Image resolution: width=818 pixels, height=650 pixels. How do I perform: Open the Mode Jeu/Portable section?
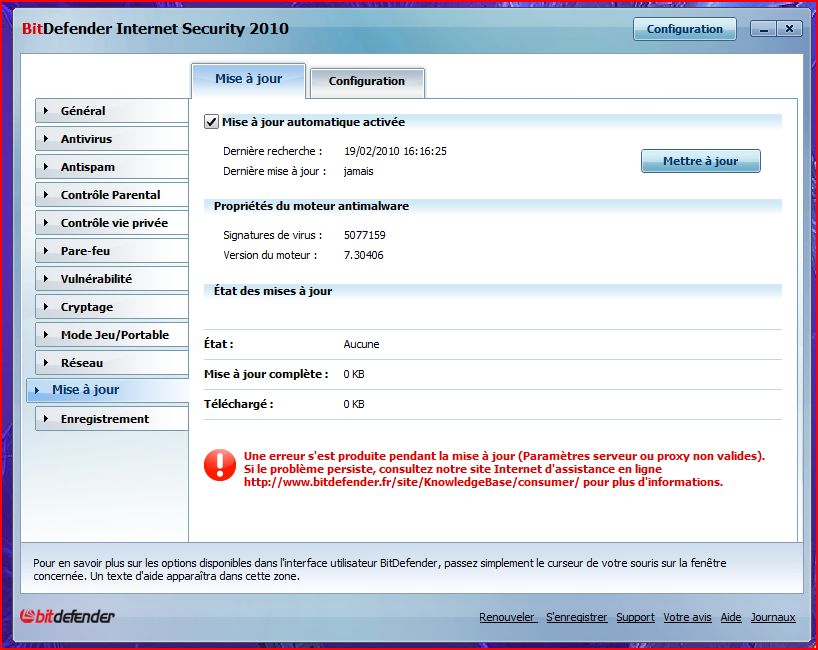click(x=112, y=335)
